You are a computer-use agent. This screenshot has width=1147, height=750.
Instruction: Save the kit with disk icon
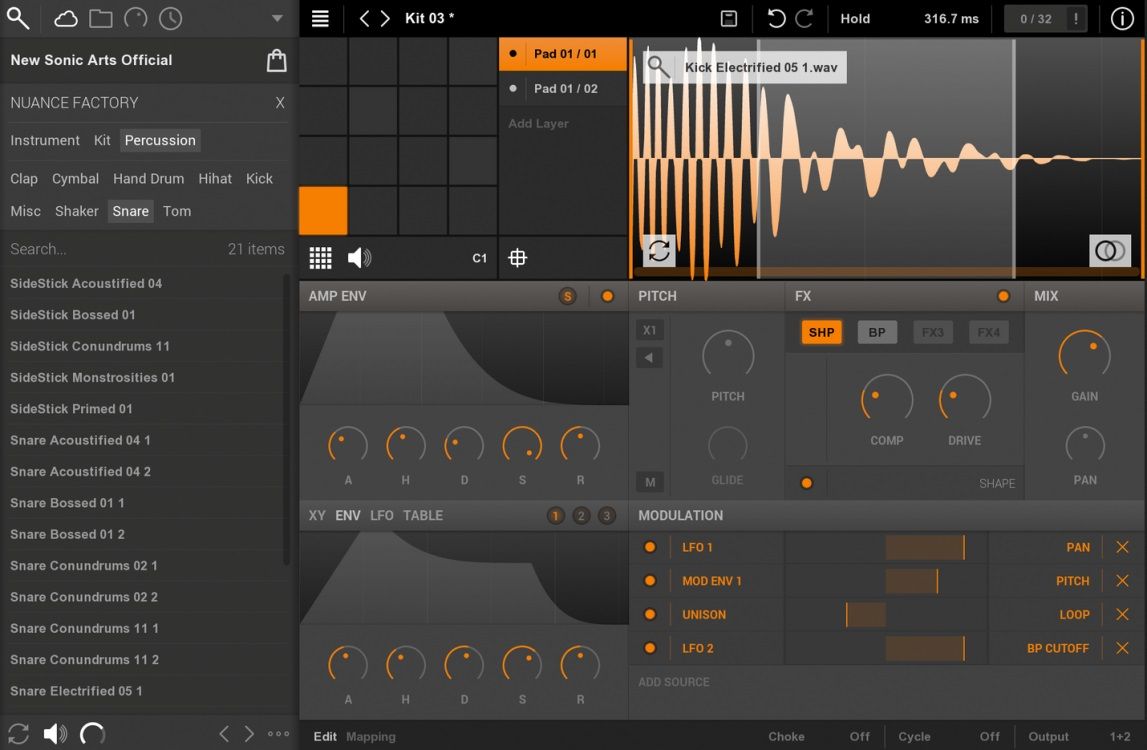[729, 18]
